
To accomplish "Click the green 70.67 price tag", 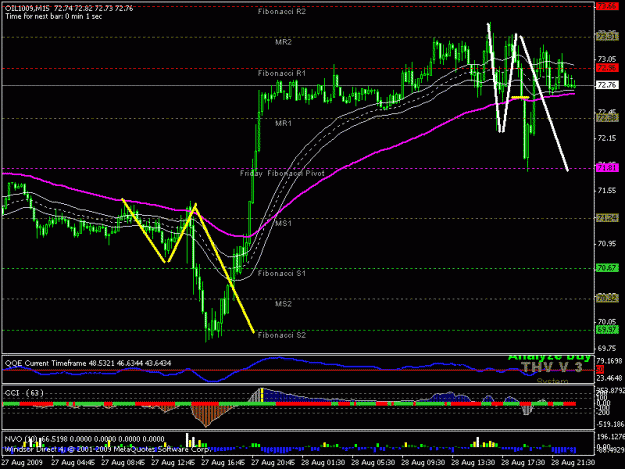I will pyautogui.click(x=607, y=268).
